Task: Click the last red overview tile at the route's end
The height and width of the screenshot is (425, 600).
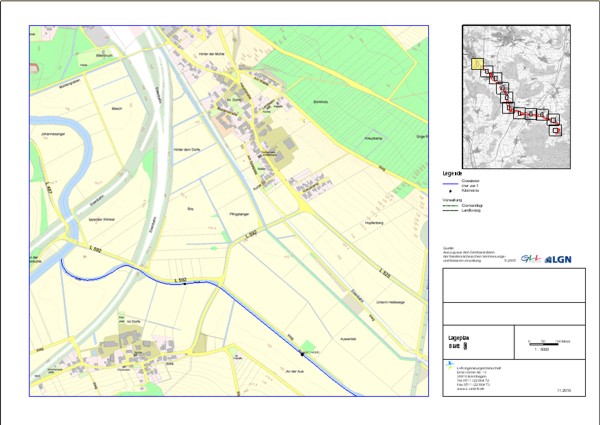Action: point(555,129)
